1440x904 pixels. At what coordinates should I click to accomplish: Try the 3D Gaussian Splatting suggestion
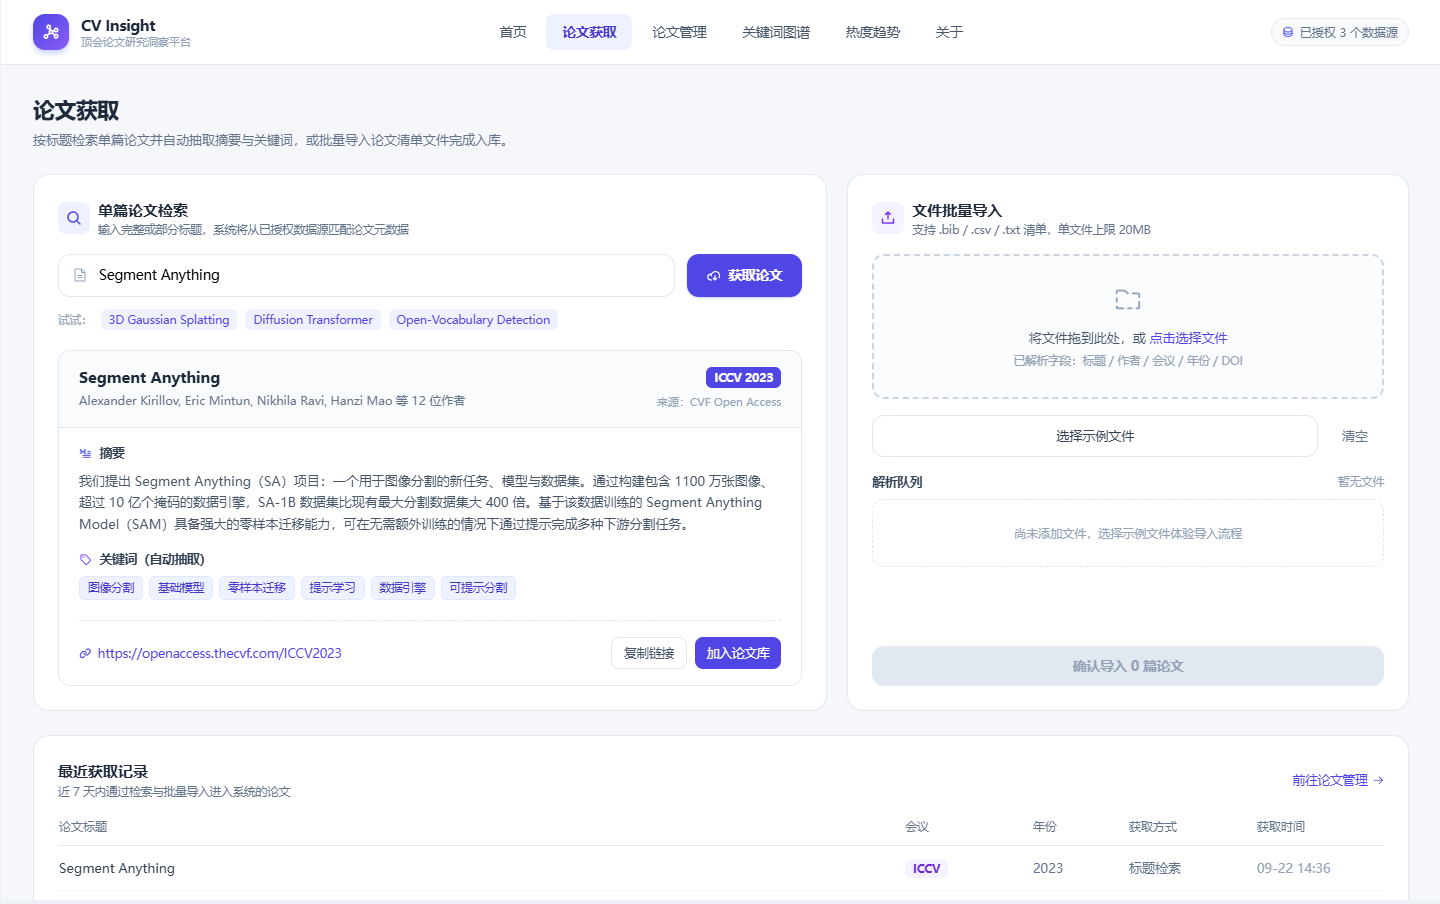[x=169, y=320]
